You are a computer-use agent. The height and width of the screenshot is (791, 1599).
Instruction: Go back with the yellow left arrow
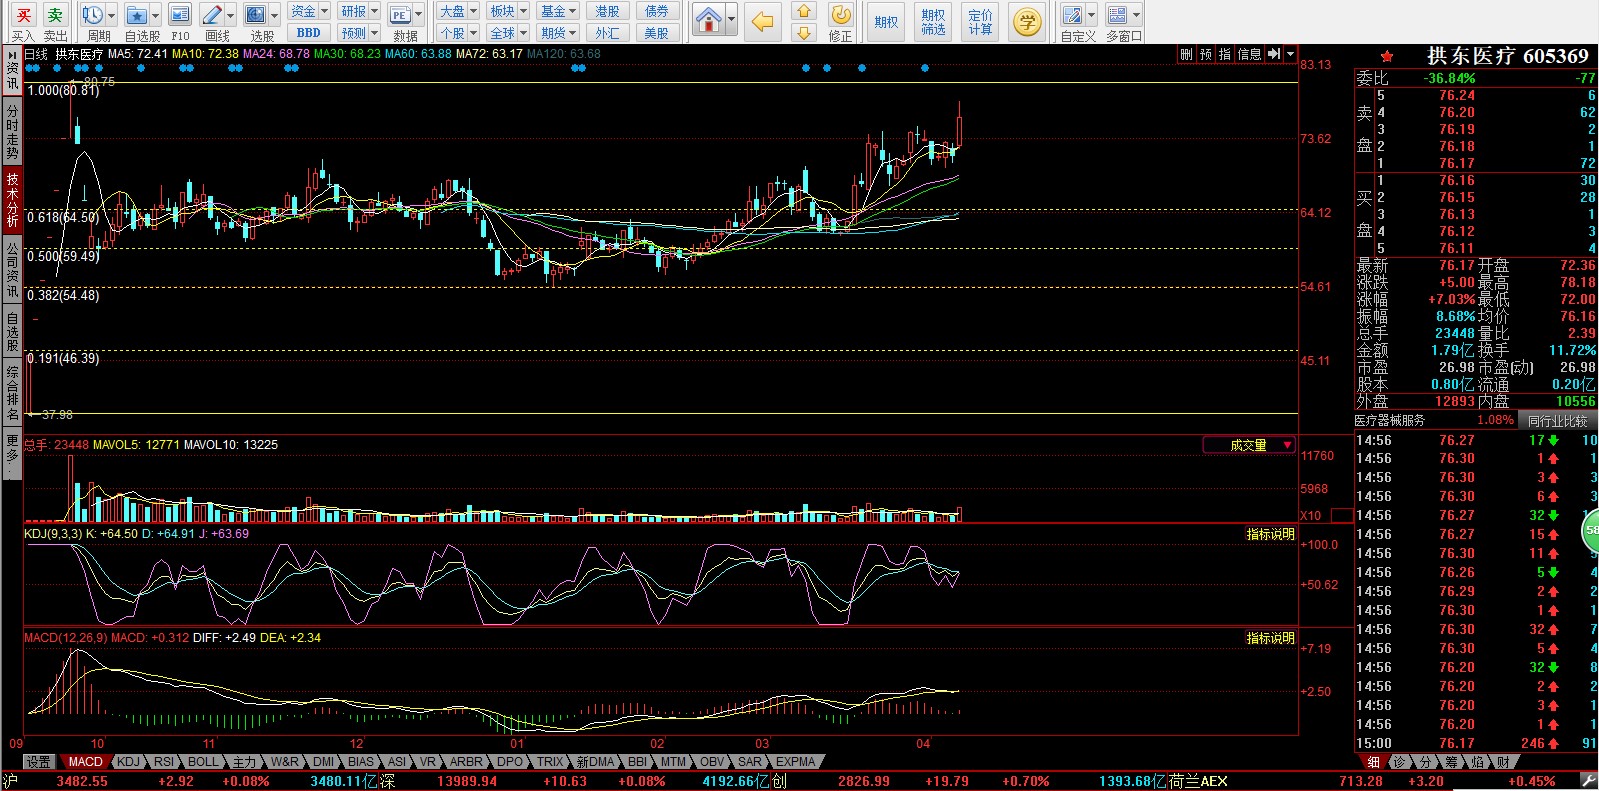763,20
